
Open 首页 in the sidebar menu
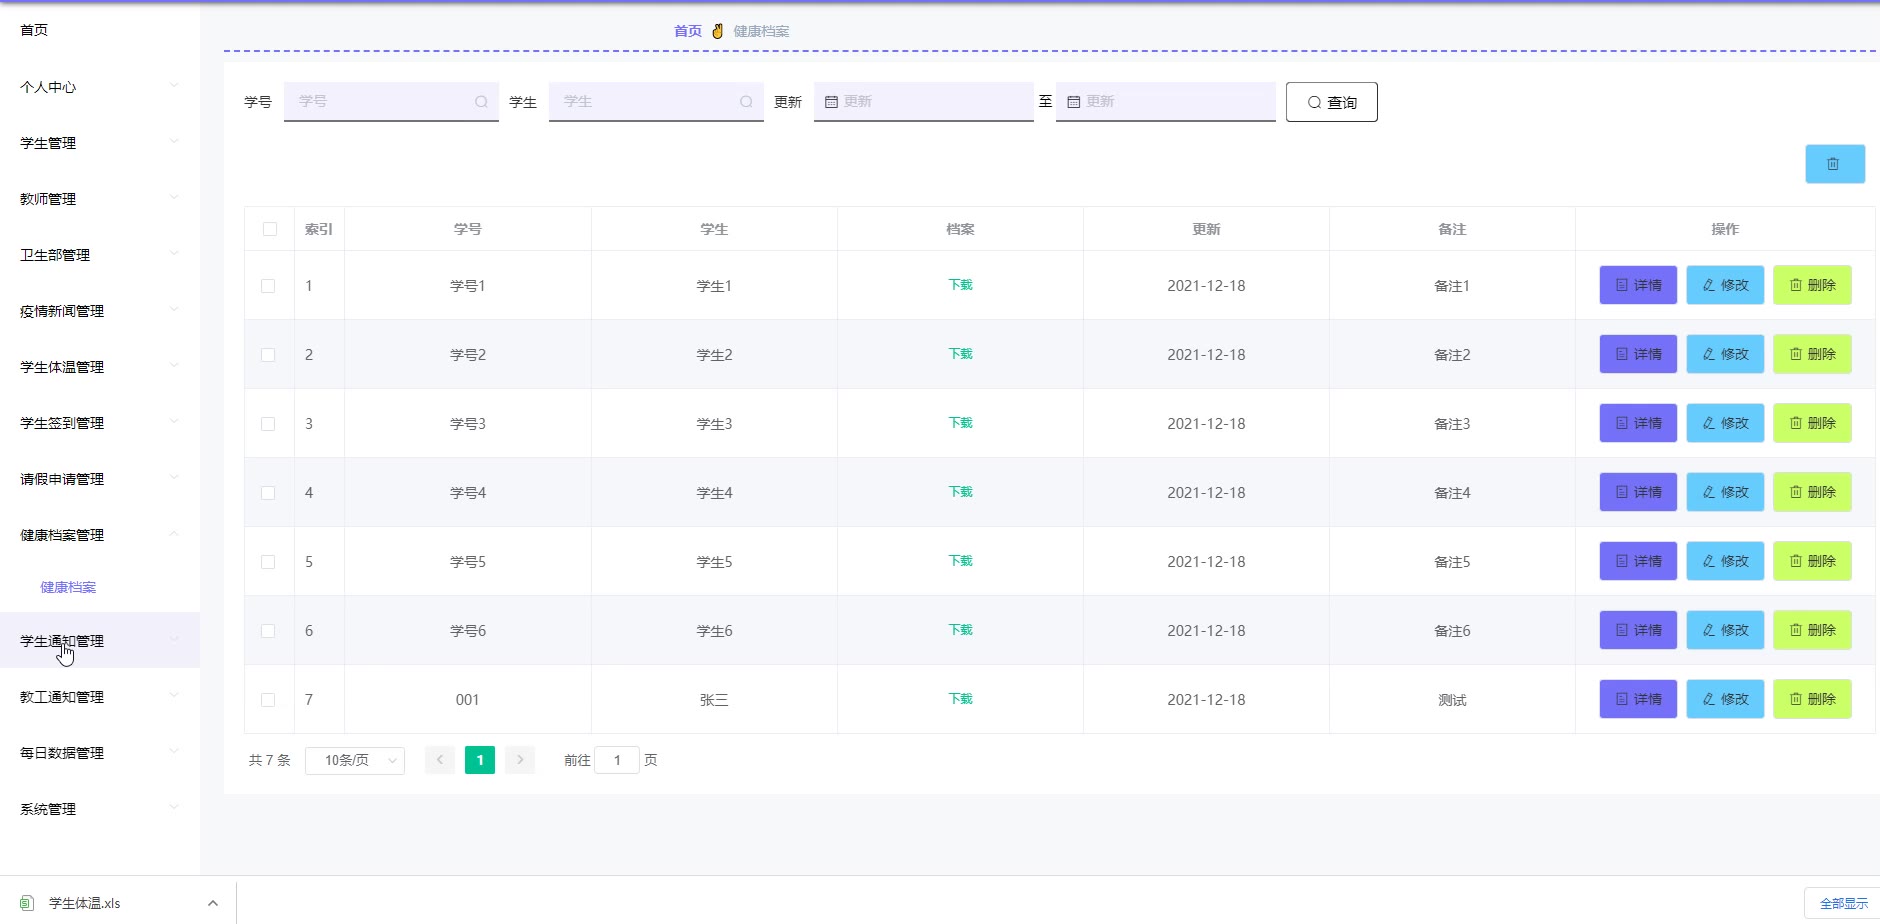34,30
